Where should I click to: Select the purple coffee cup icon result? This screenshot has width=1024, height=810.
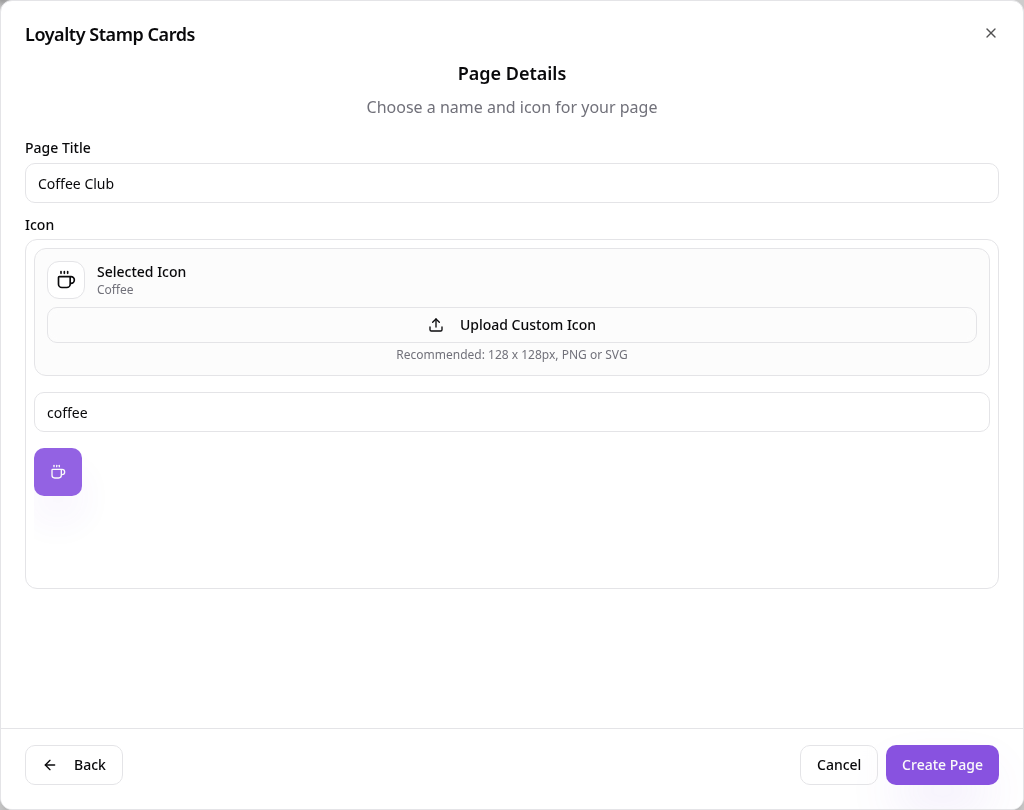[58, 472]
